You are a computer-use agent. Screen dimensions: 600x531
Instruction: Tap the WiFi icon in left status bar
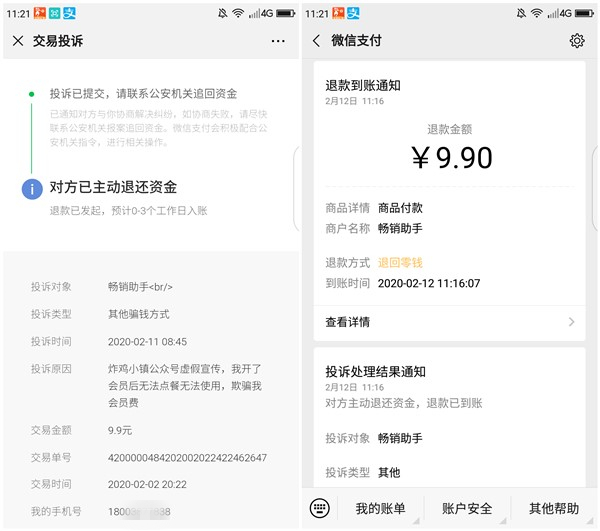238,14
